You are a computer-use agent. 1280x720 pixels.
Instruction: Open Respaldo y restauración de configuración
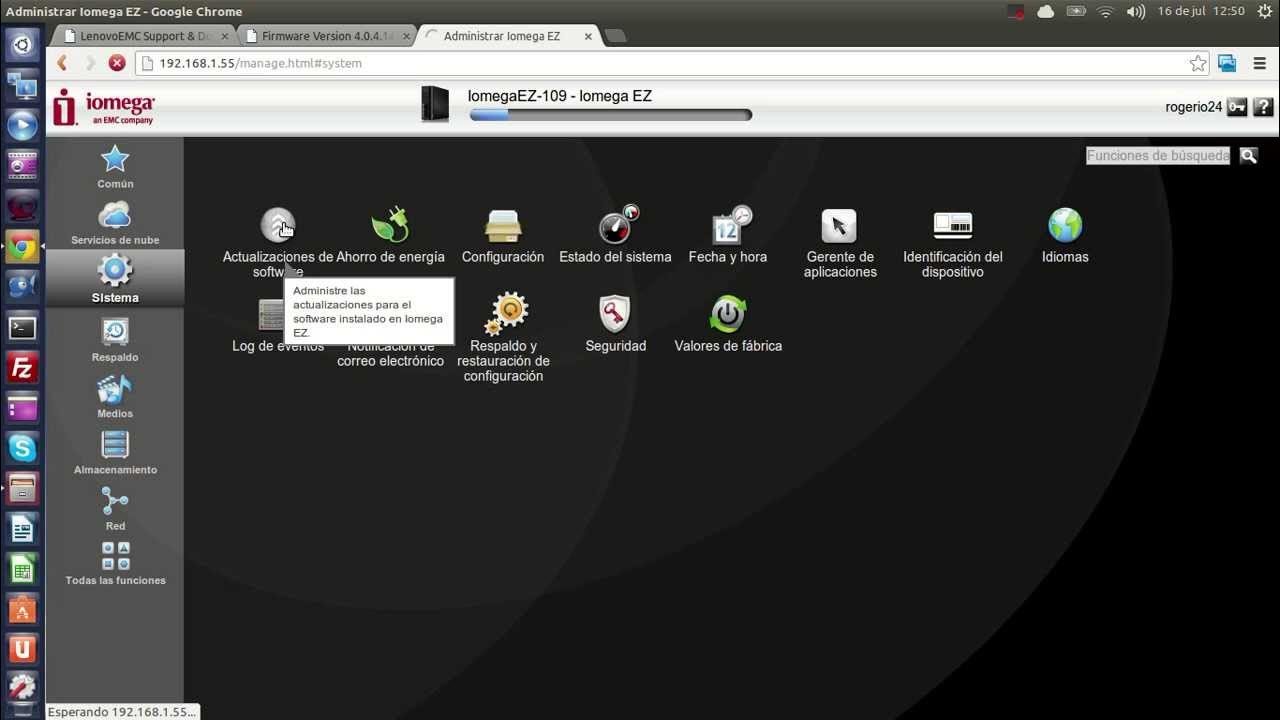[x=504, y=314]
